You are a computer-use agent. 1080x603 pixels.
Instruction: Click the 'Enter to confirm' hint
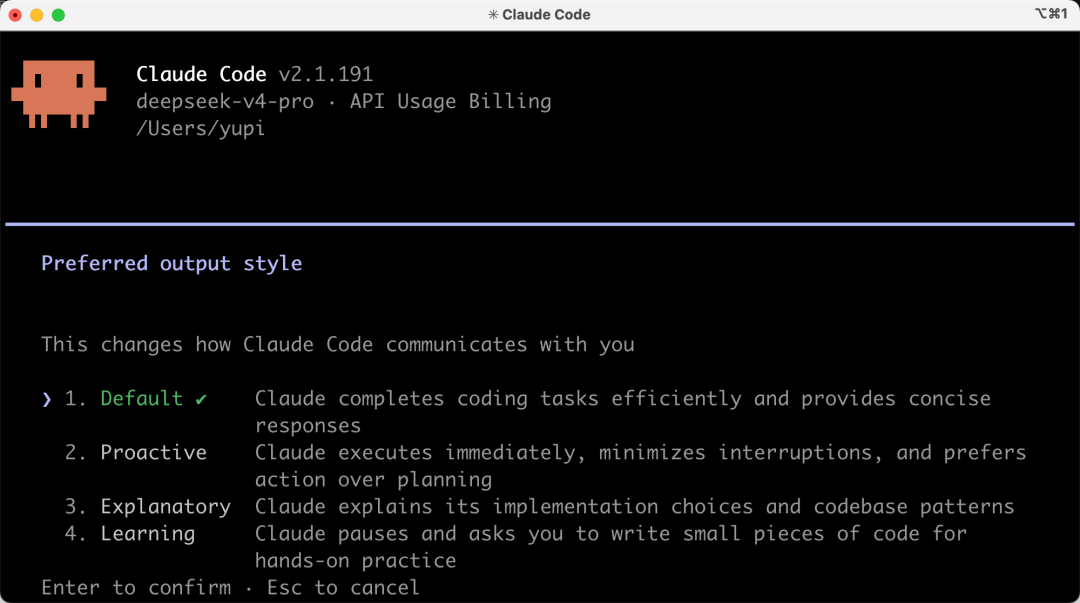(136, 588)
